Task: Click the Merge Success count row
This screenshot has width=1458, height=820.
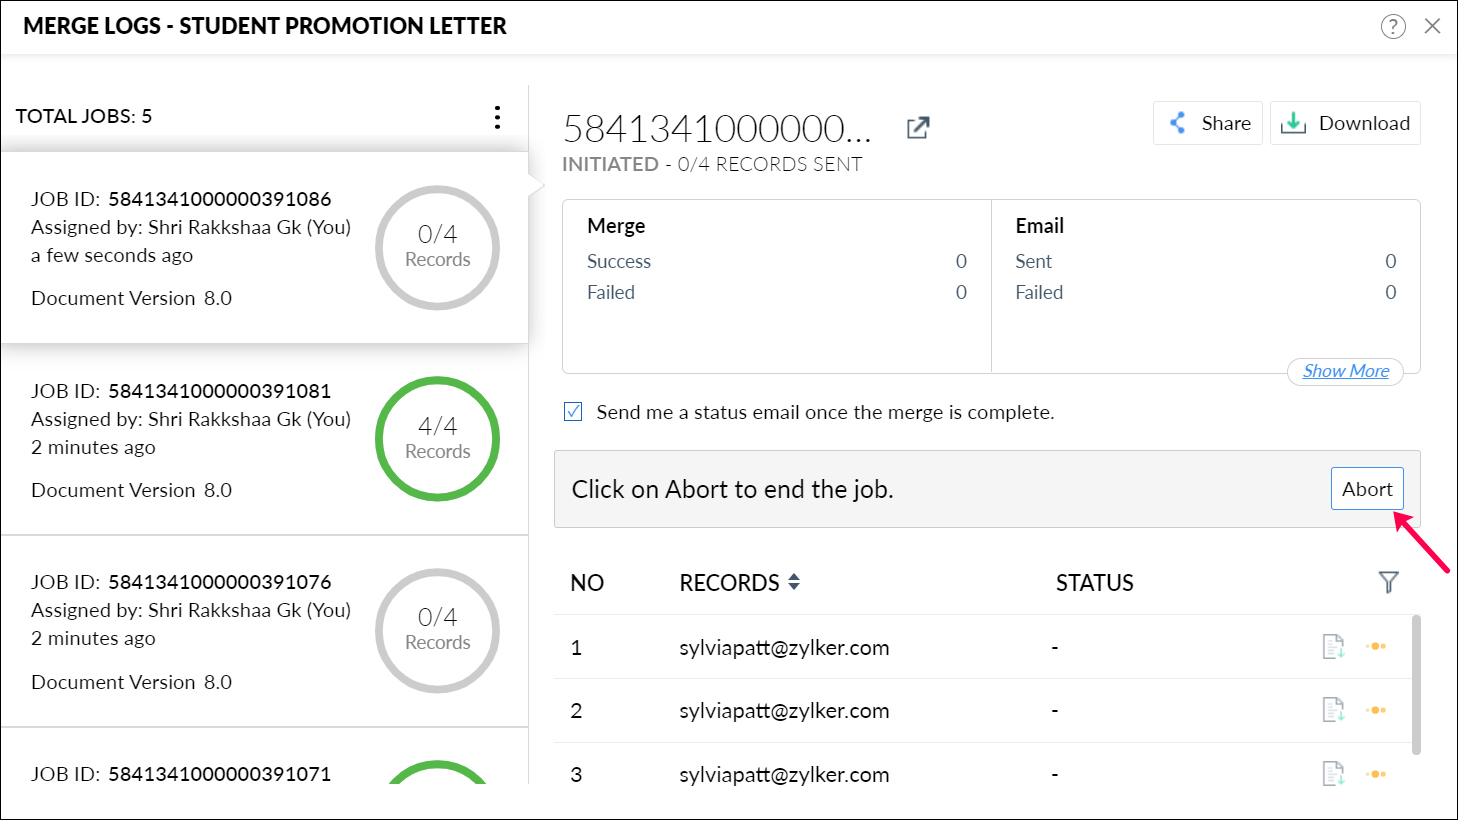Action: (777, 261)
